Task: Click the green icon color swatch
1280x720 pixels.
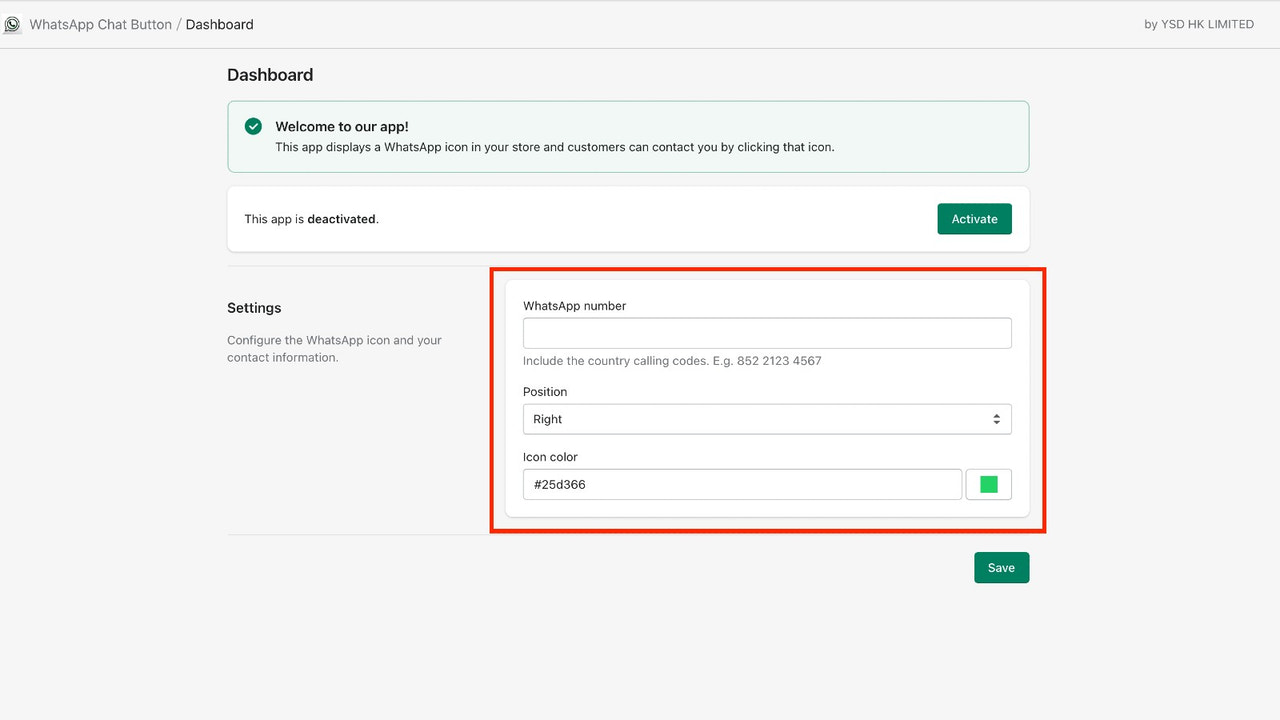Action: click(x=988, y=484)
